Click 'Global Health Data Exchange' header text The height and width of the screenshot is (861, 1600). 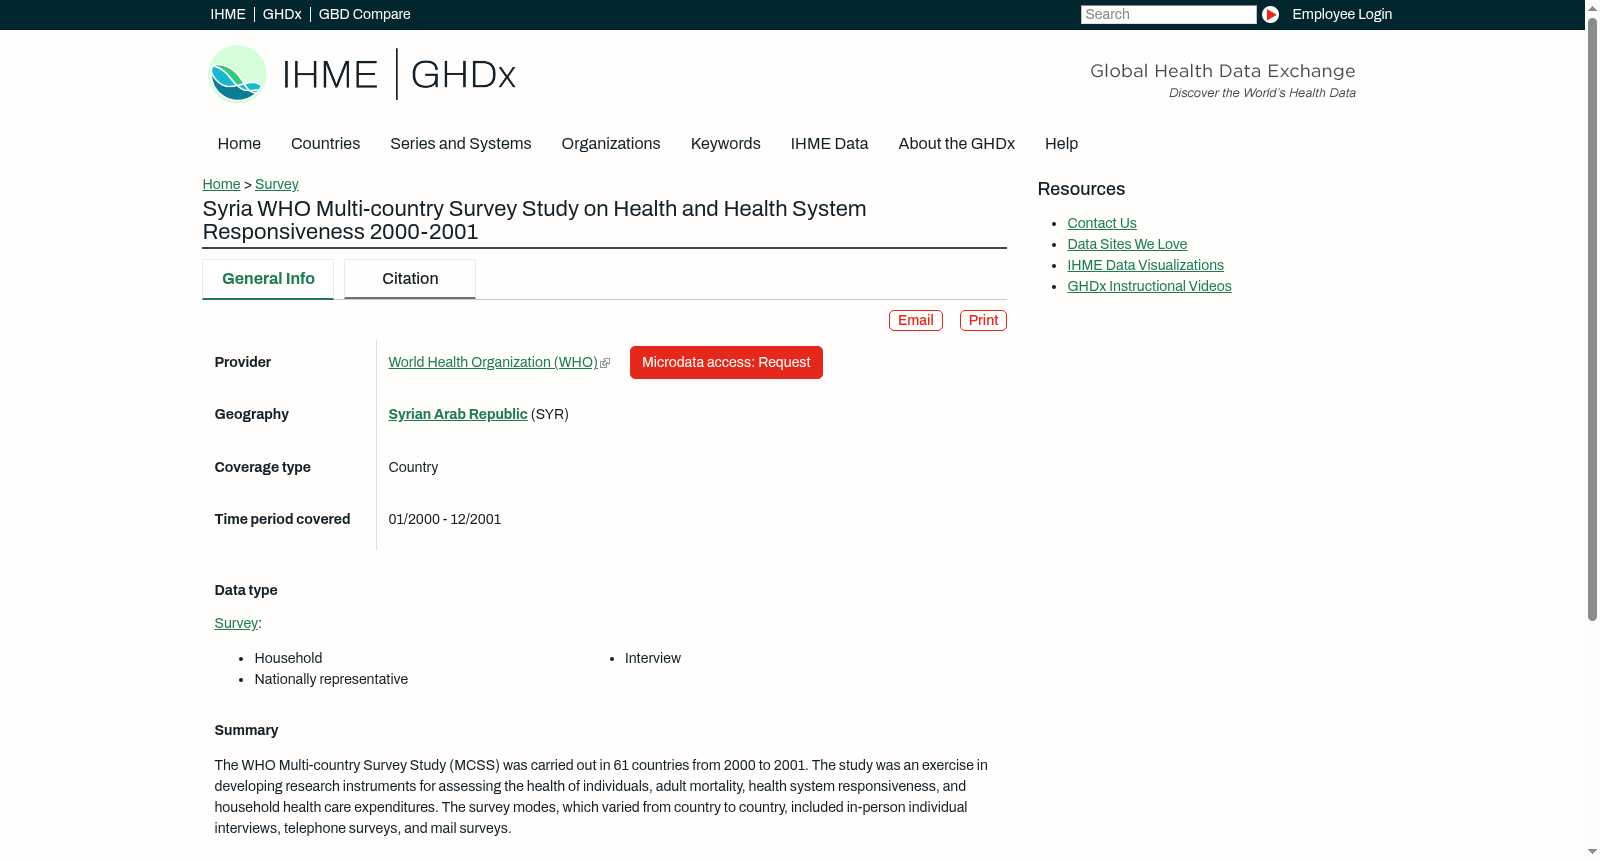(1222, 71)
